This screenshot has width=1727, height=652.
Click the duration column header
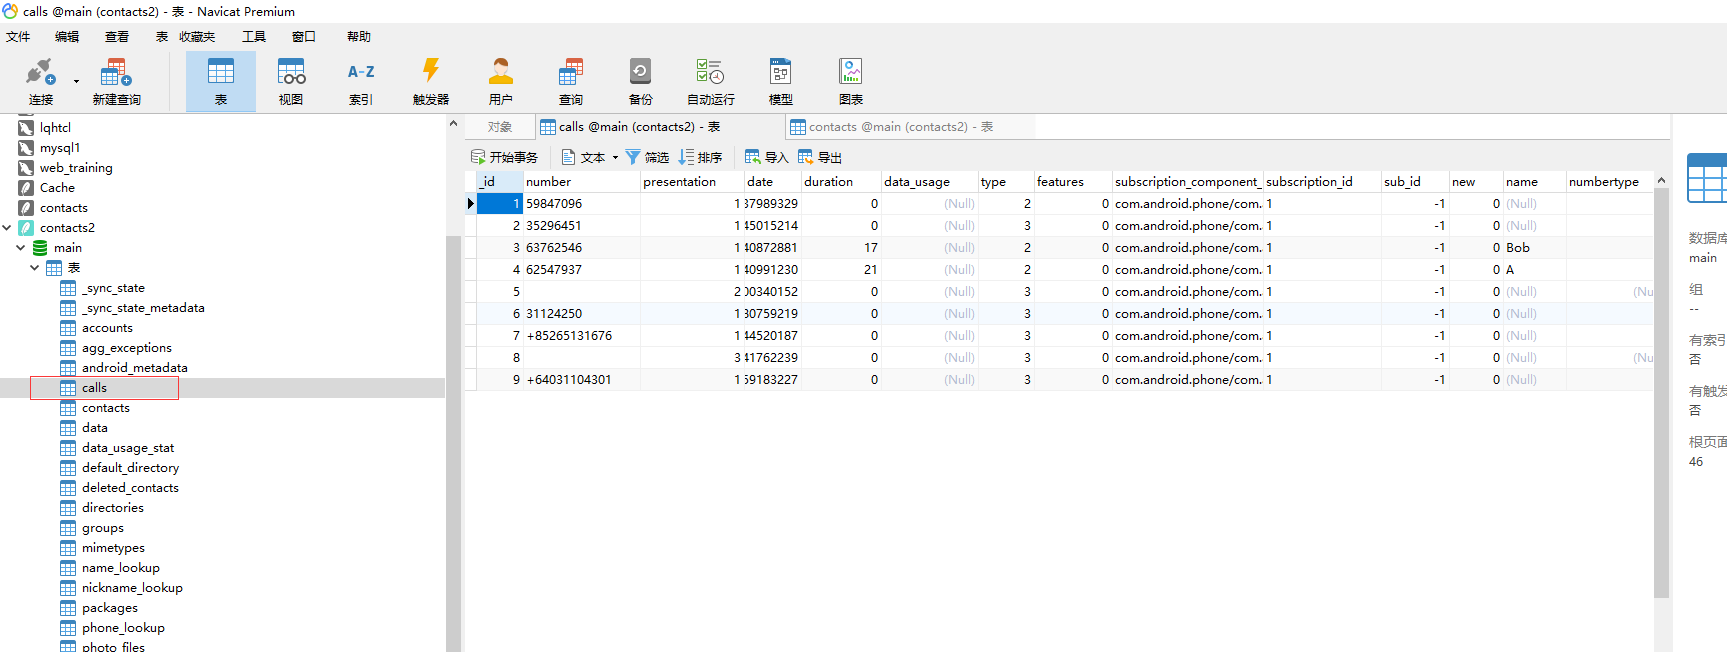tap(841, 181)
